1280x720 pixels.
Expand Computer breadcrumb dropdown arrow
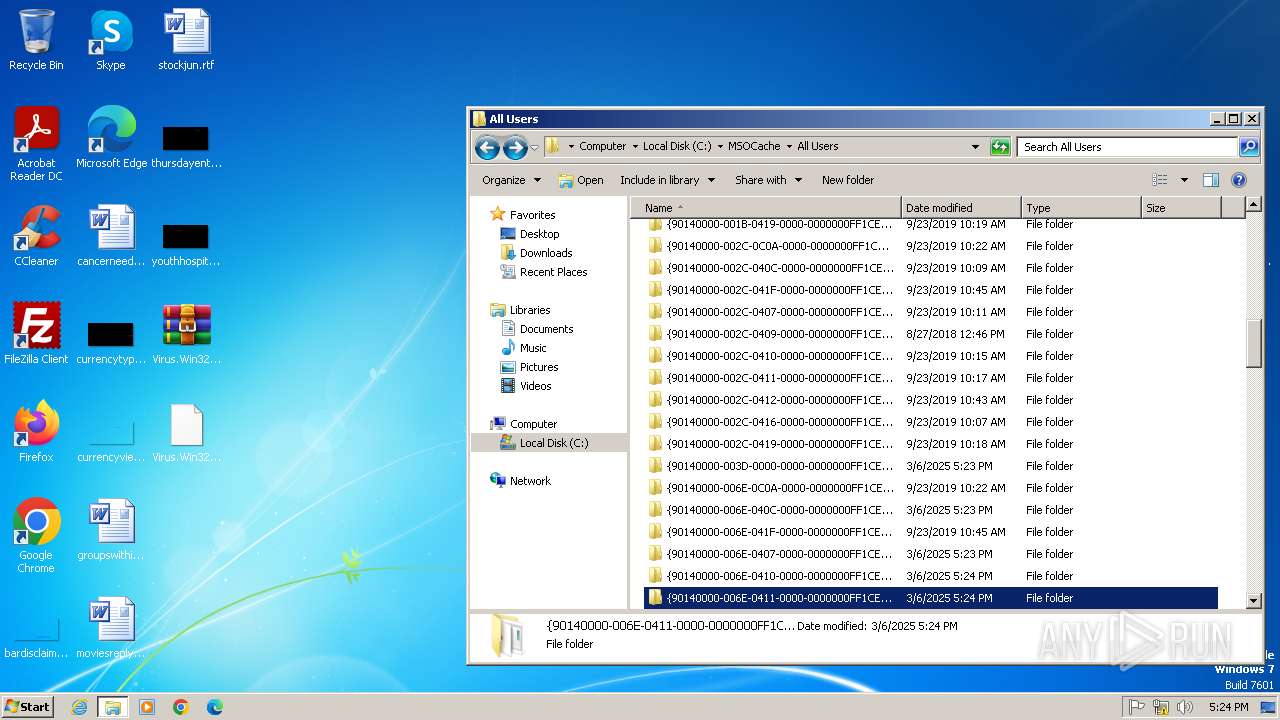point(634,146)
